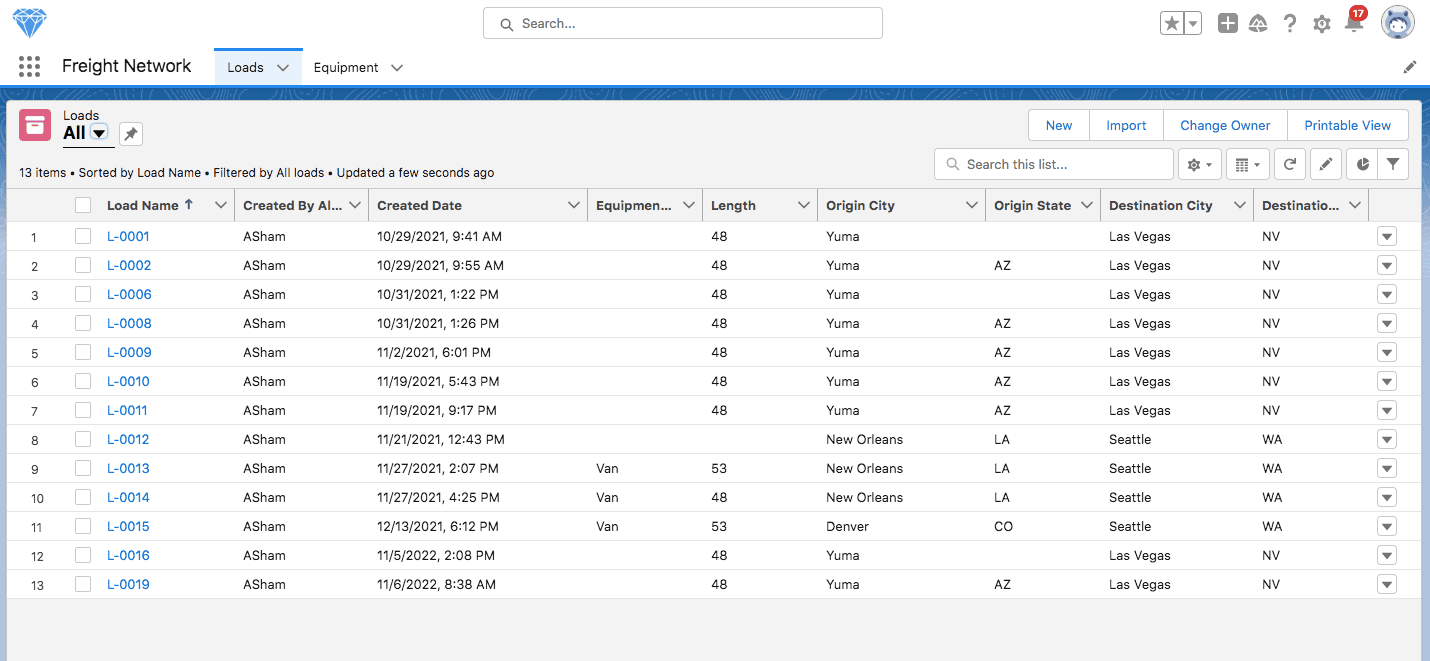This screenshot has width=1430, height=661.
Task: Check the box for L-0009
Action: (x=83, y=352)
